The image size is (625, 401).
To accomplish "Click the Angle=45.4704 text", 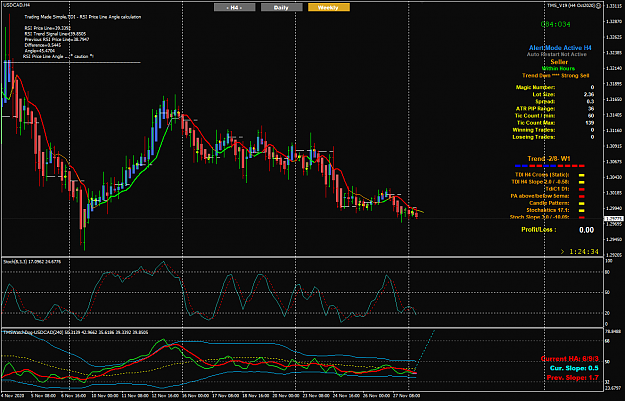I will (x=39, y=51).
